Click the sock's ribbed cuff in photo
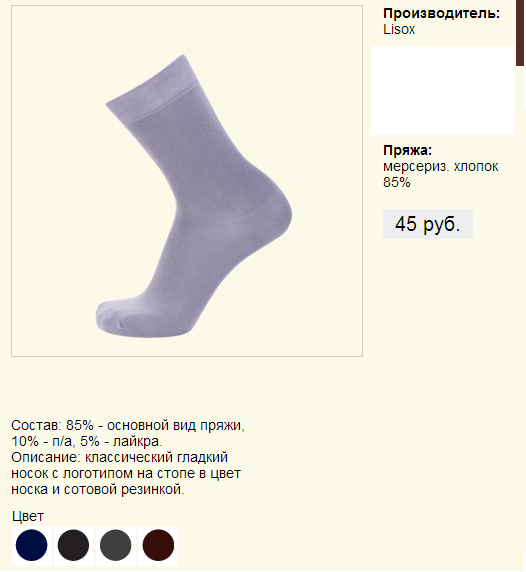Image resolution: width=526 pixels, height=572 pixels. tap(151, 89)
